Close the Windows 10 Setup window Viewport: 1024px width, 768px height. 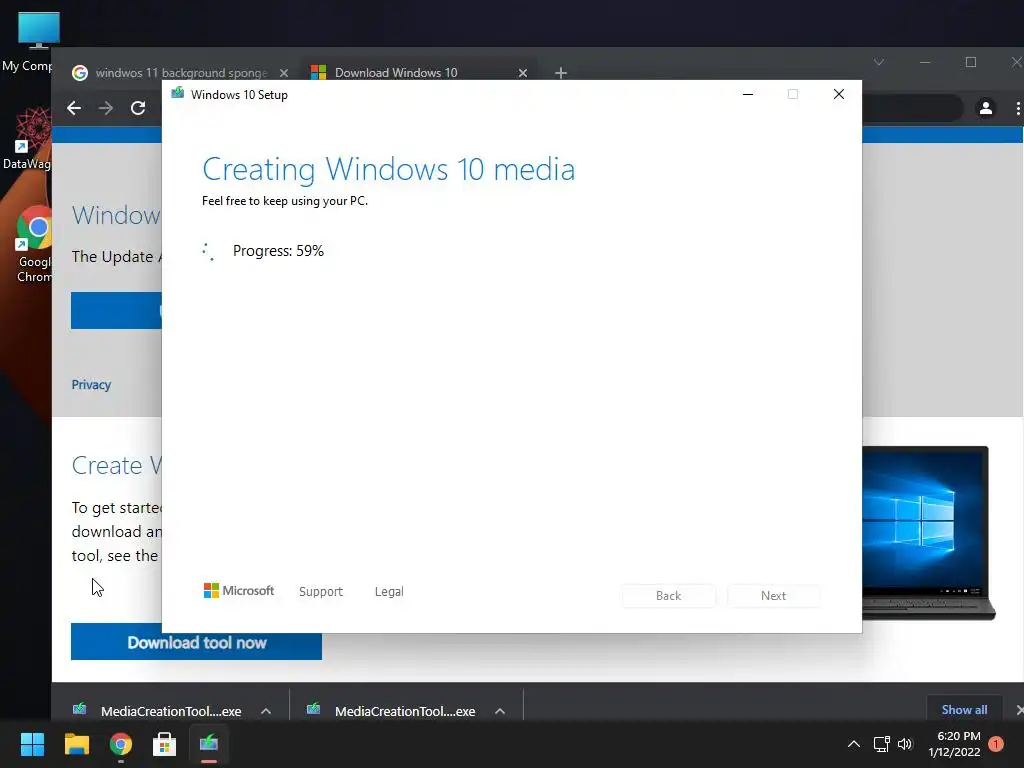(x=839, y=95)
